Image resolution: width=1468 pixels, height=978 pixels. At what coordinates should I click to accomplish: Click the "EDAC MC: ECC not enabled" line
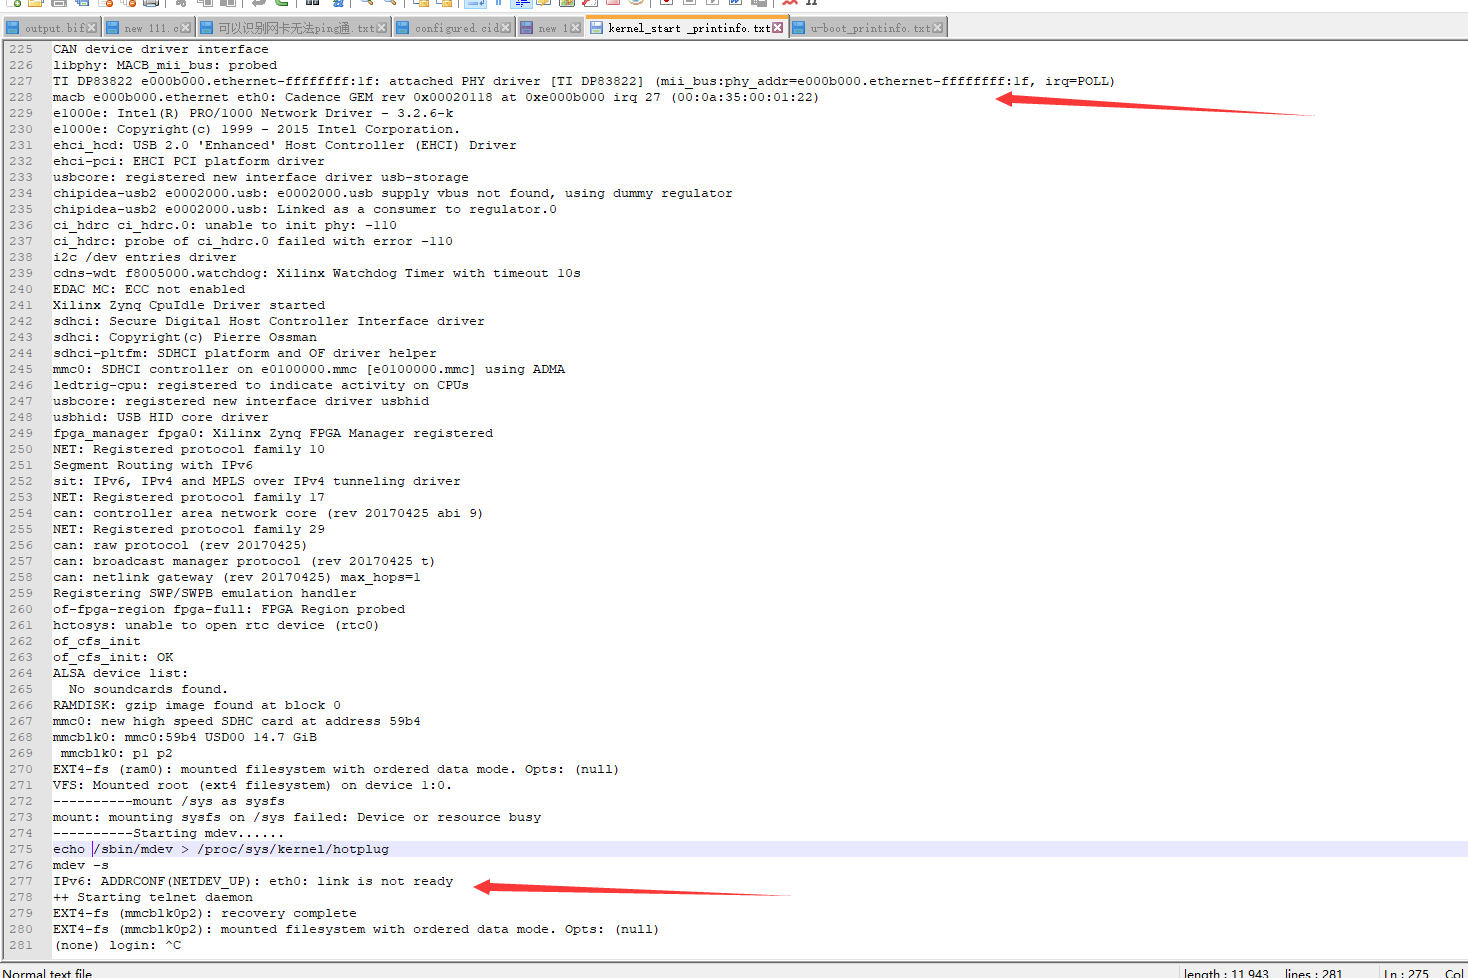coord(149,289)
